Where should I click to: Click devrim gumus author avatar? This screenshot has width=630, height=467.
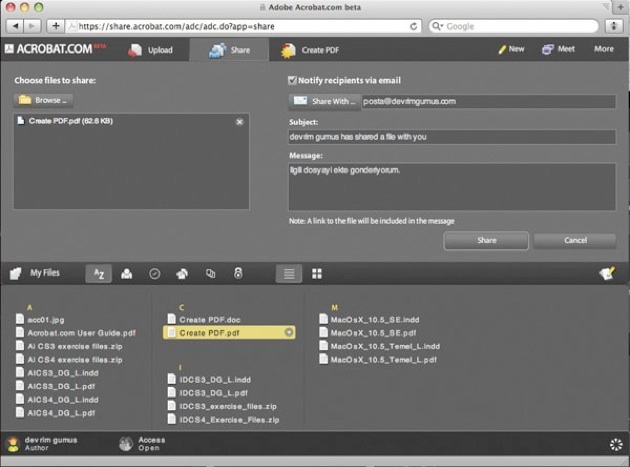click(13, 444)
